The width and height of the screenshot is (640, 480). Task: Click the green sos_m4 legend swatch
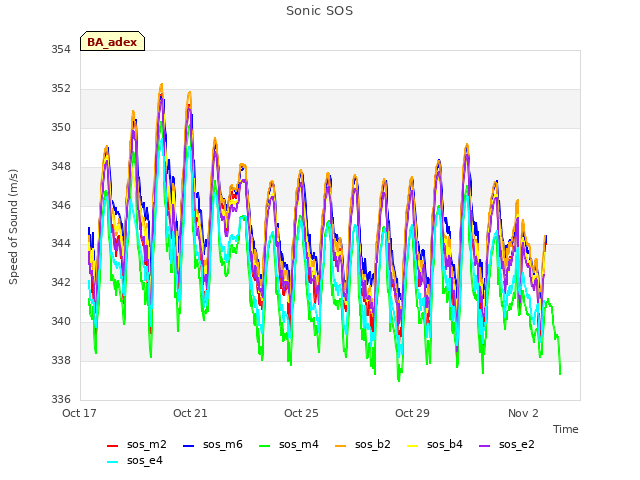(x=264, y=446)
